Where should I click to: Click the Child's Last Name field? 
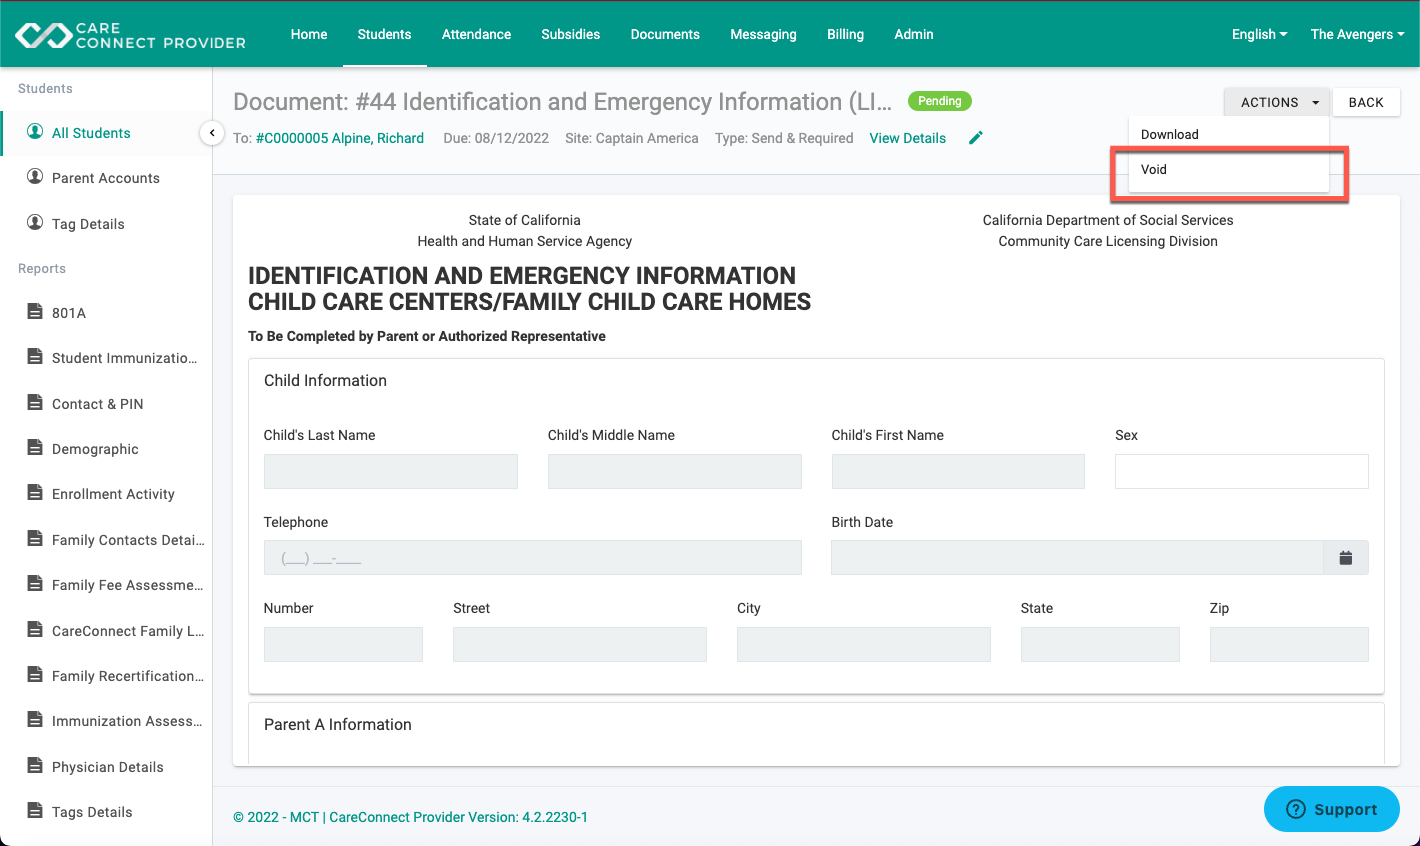391,471
